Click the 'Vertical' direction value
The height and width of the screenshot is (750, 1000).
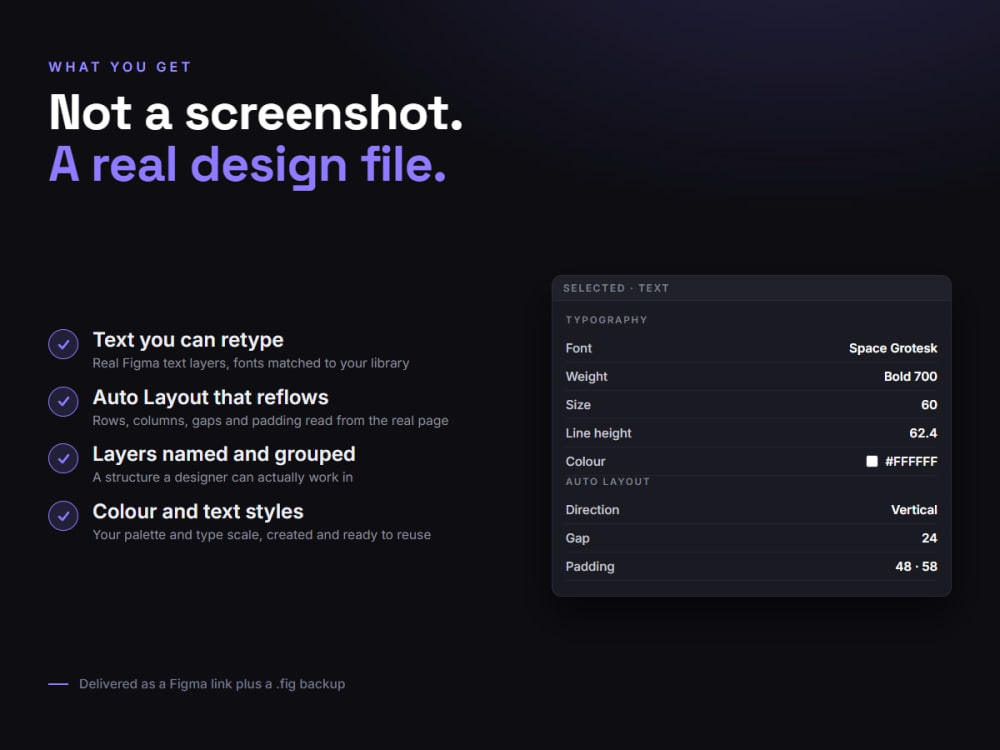click(914, 510)
